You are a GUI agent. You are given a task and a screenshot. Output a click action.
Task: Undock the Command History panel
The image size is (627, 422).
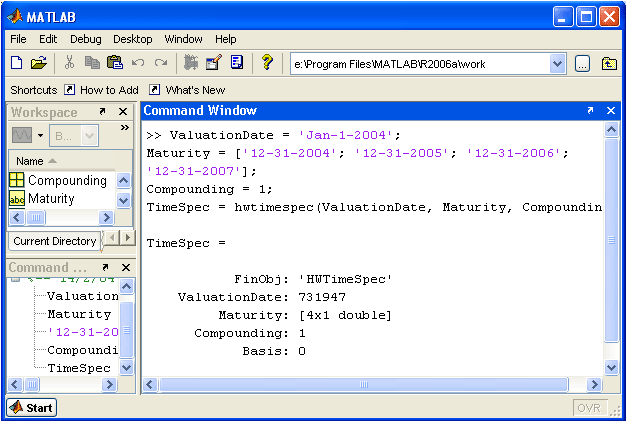point(105,267)
